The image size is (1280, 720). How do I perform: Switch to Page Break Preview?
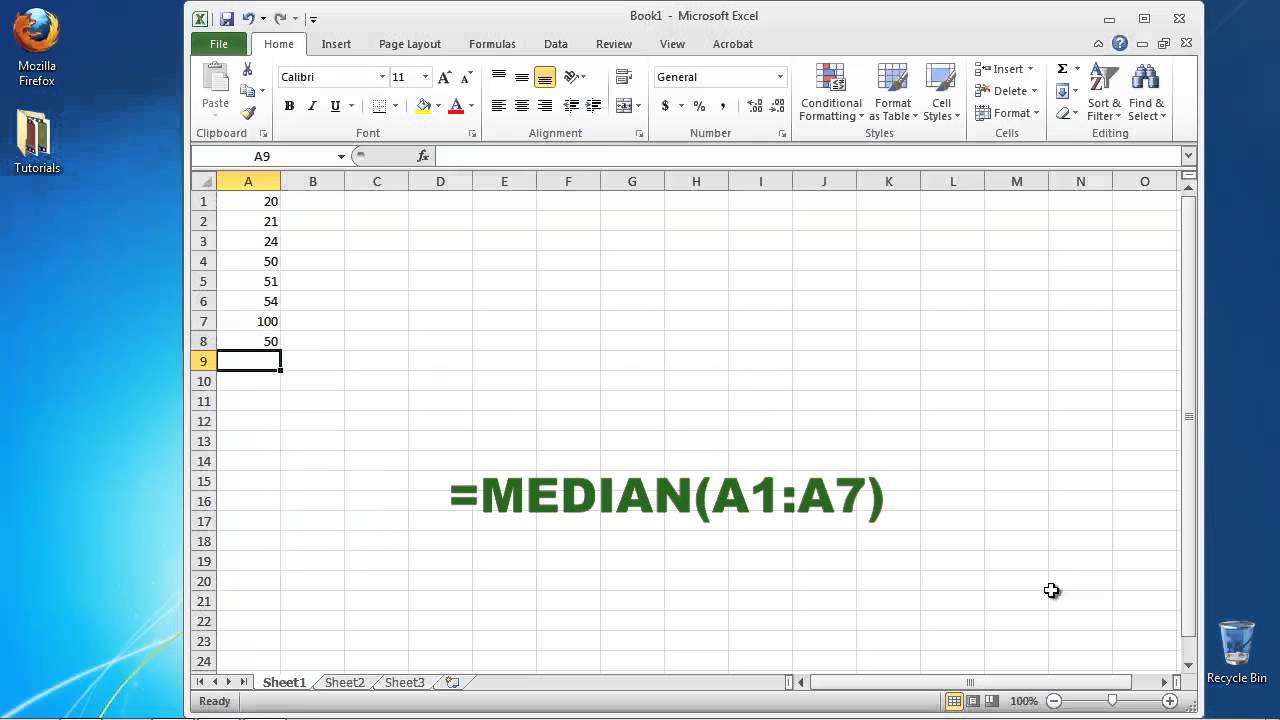pos(992,702)
